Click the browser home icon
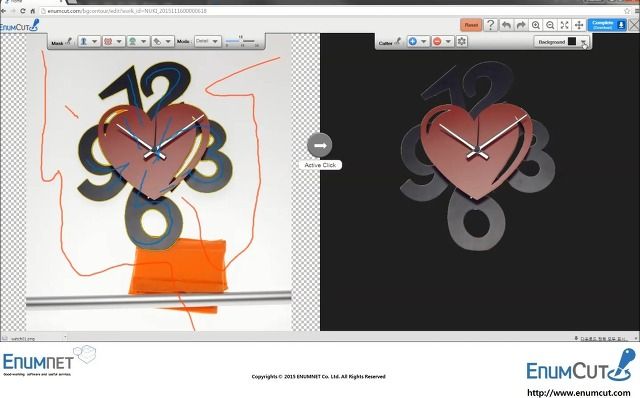 33,11
